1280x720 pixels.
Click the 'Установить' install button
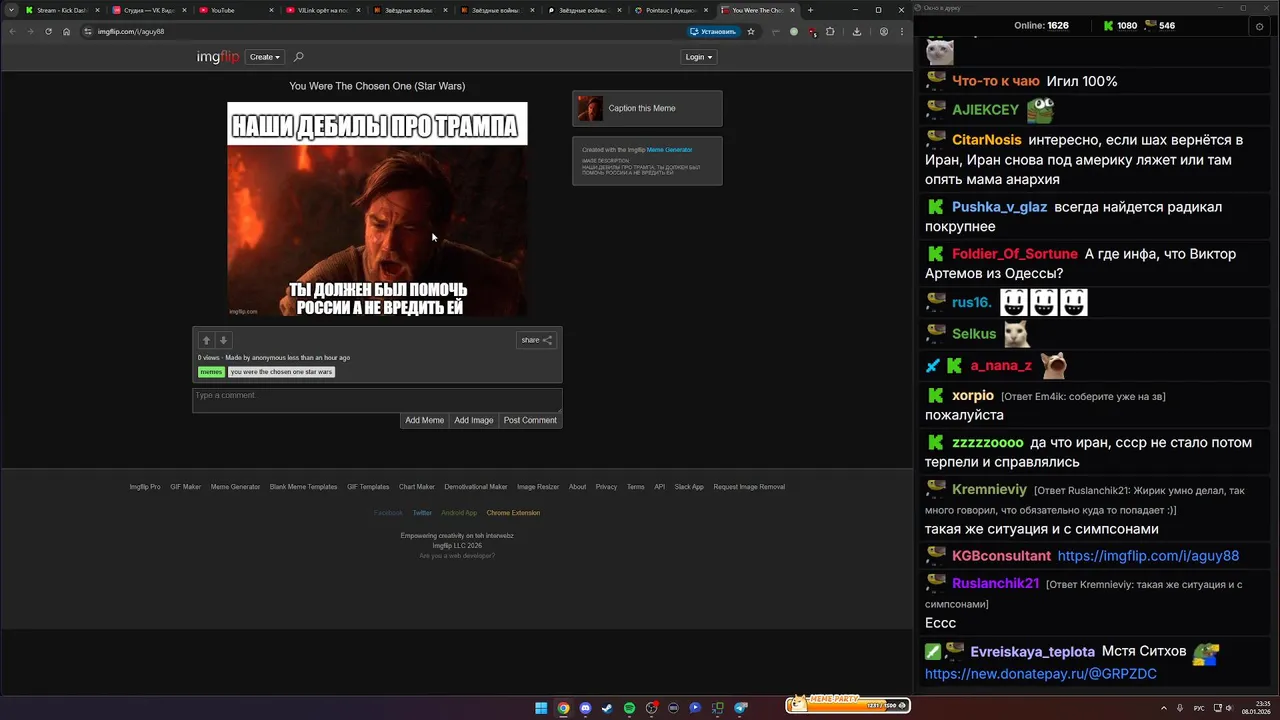713,31
